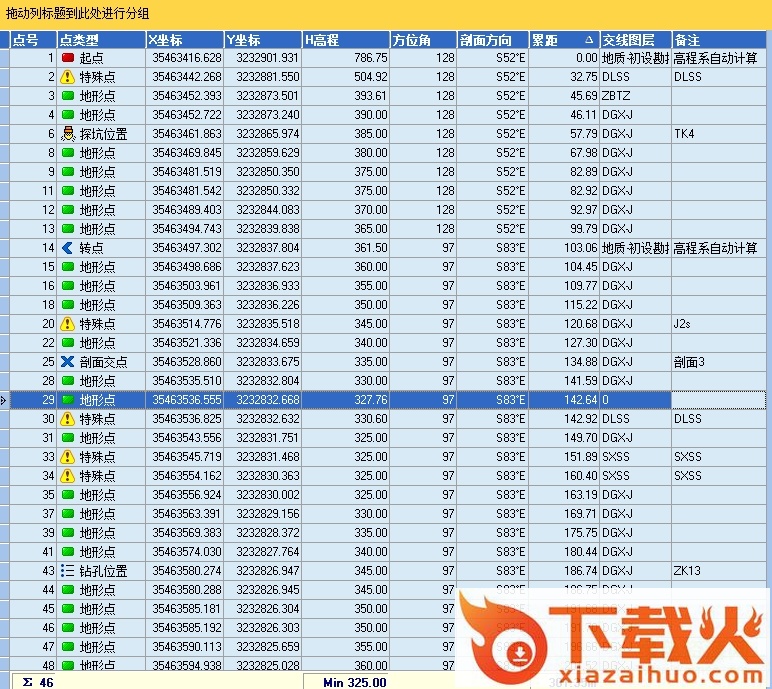Click the 备注 column header
Viewport: 772px width, 689px height.
pyautogui.click(x=718, y=39)
